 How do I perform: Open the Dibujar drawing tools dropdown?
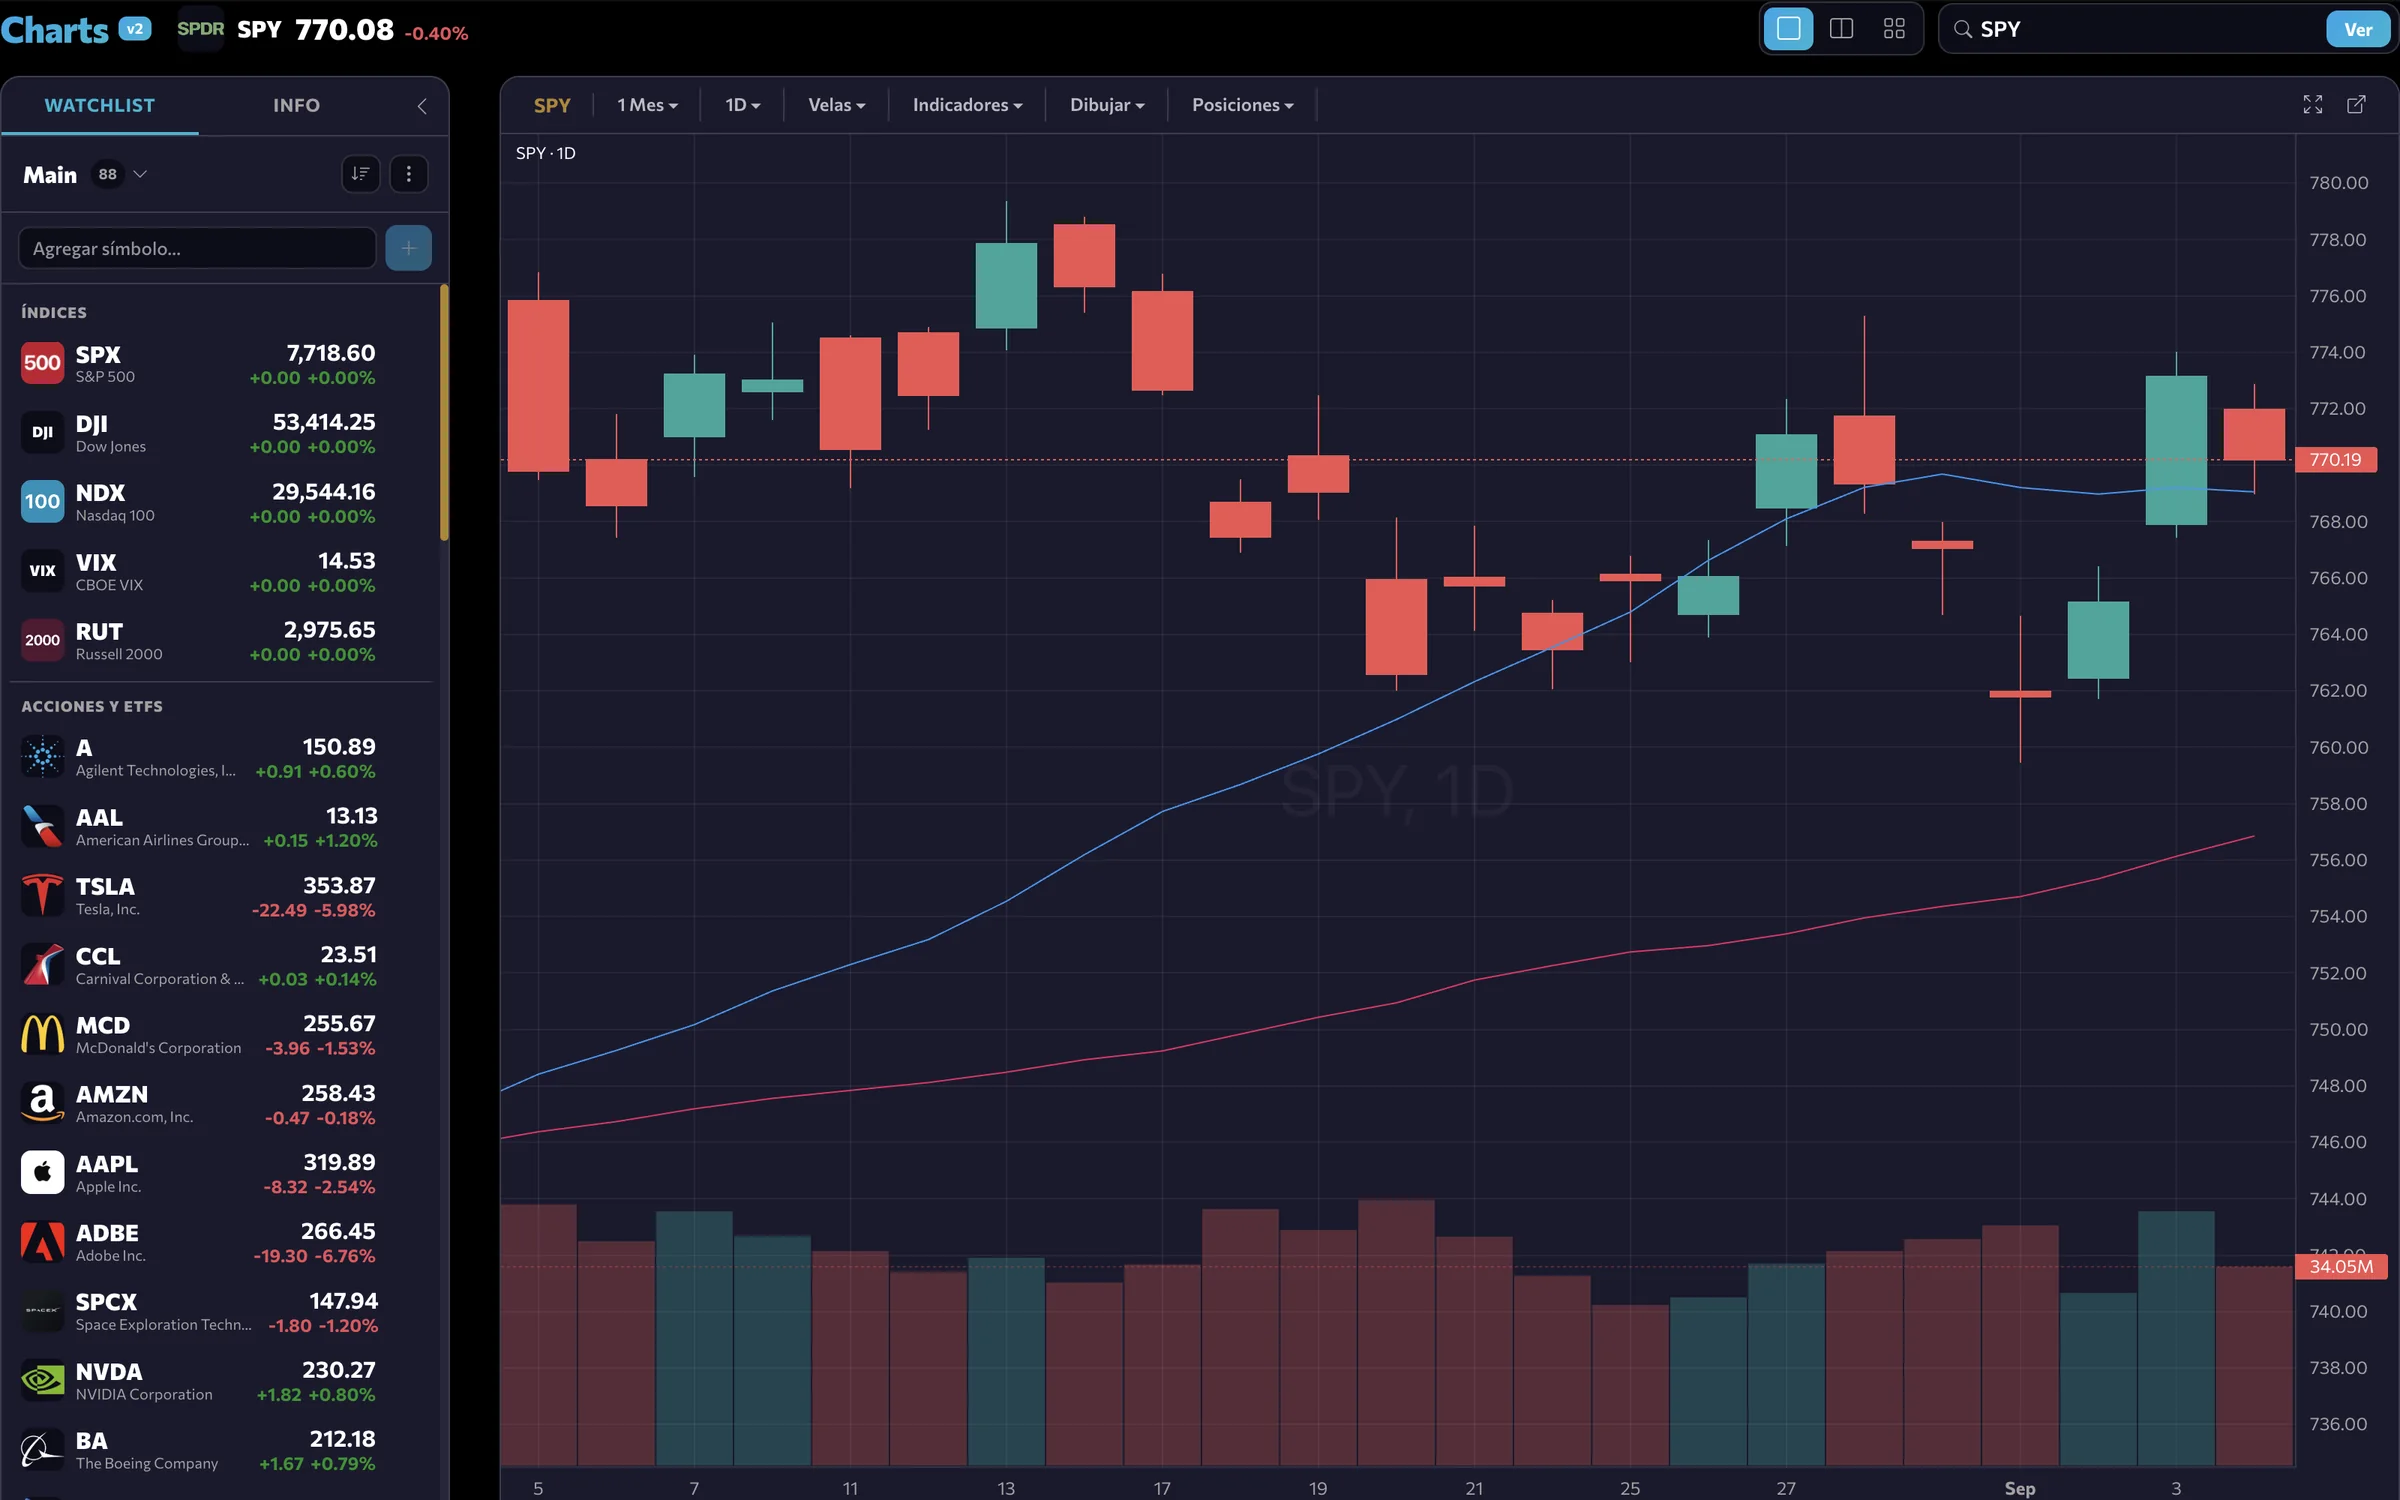point(1107,105)
